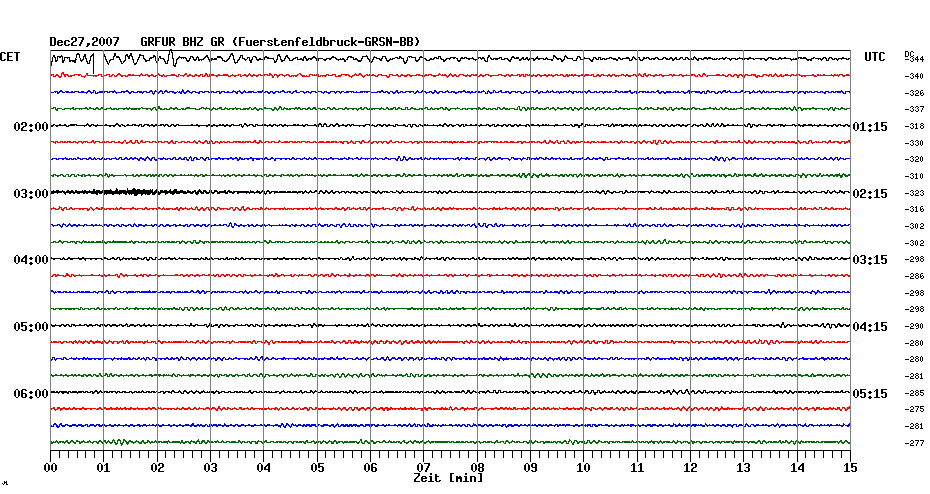Click the CET column header
This screenshot has width=930, height=494.
pyautogui.click(x=10, y=57)
